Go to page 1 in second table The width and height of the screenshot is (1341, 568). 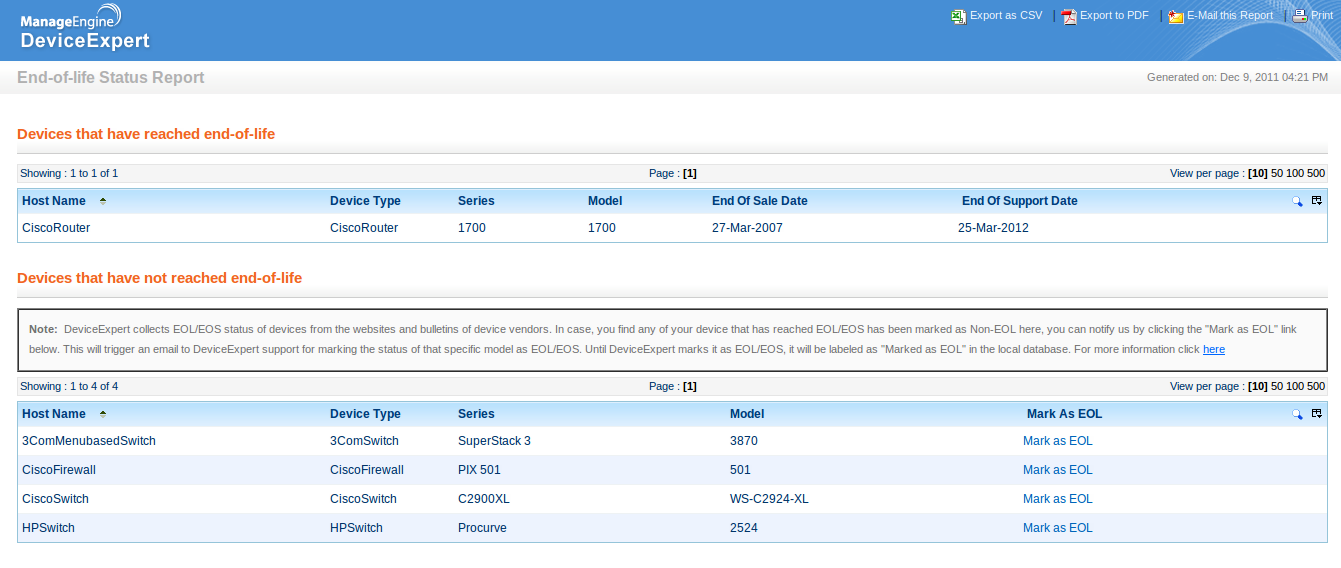[690, 386]
